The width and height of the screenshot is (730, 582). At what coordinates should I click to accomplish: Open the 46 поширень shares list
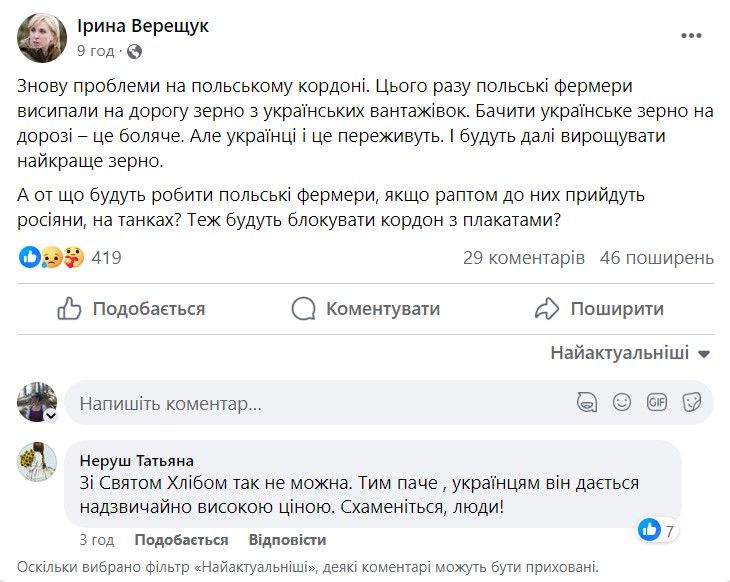pyautogui.click(x=657, y=258)
